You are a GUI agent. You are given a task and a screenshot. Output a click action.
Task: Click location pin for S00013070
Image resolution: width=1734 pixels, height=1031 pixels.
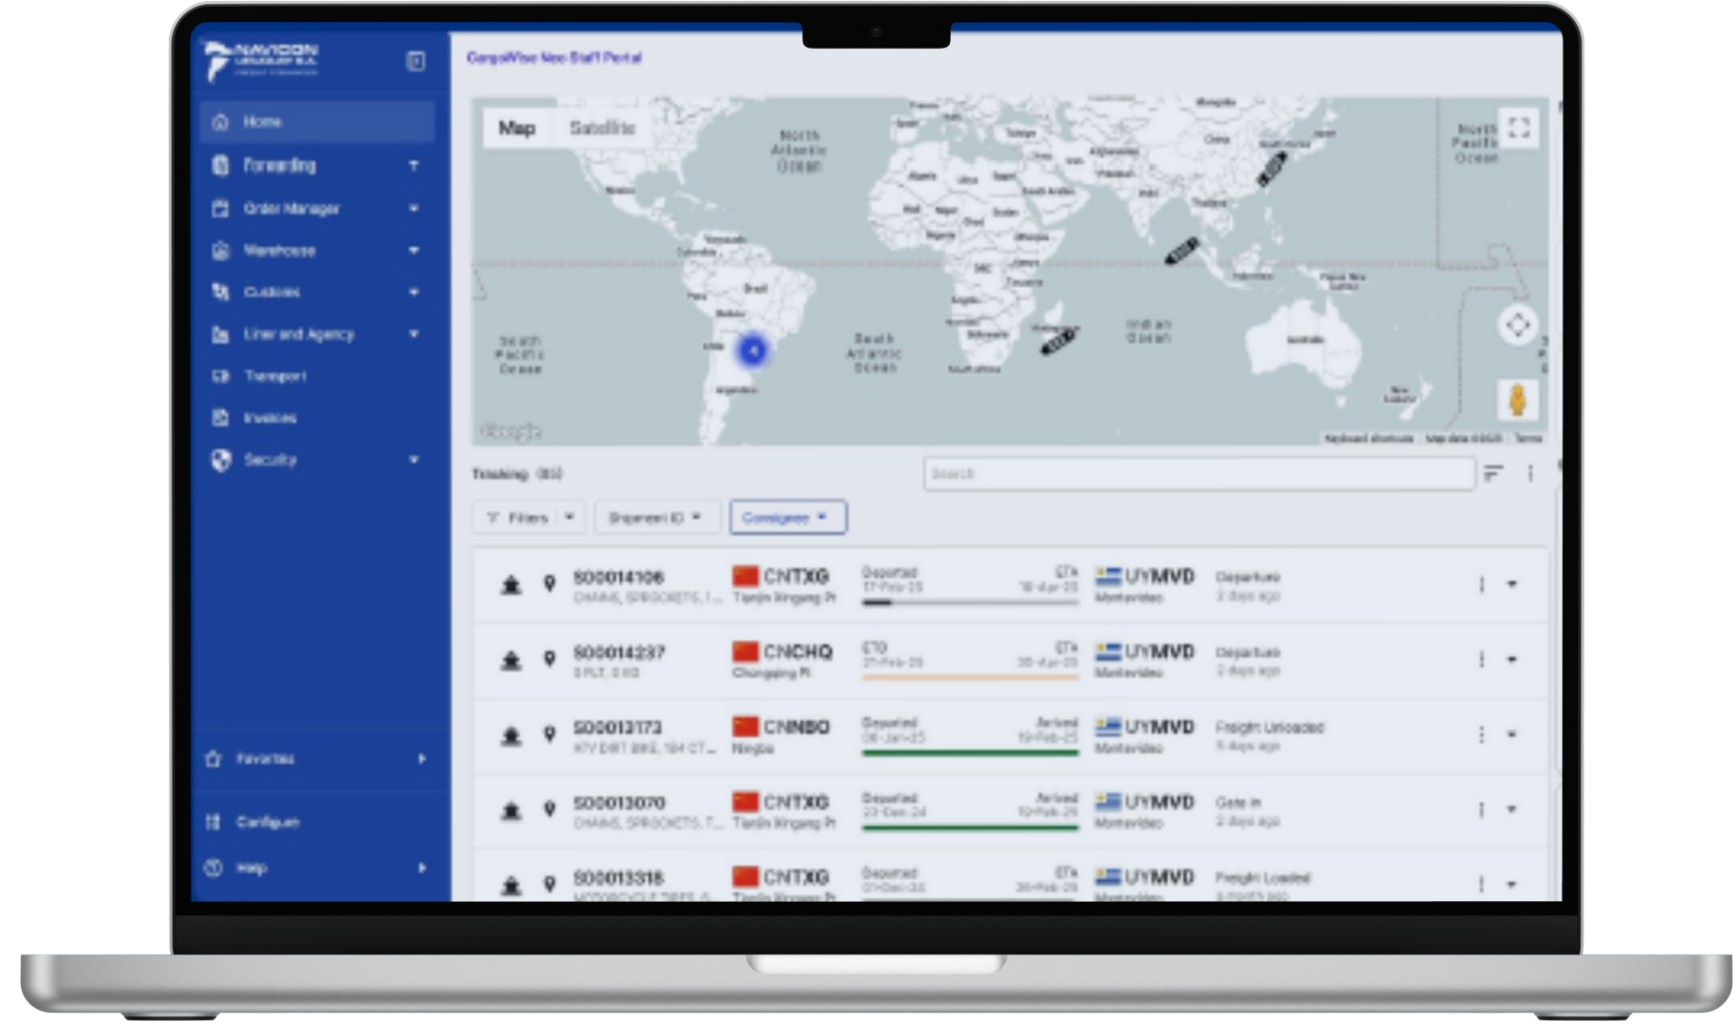tap(549, 810)
